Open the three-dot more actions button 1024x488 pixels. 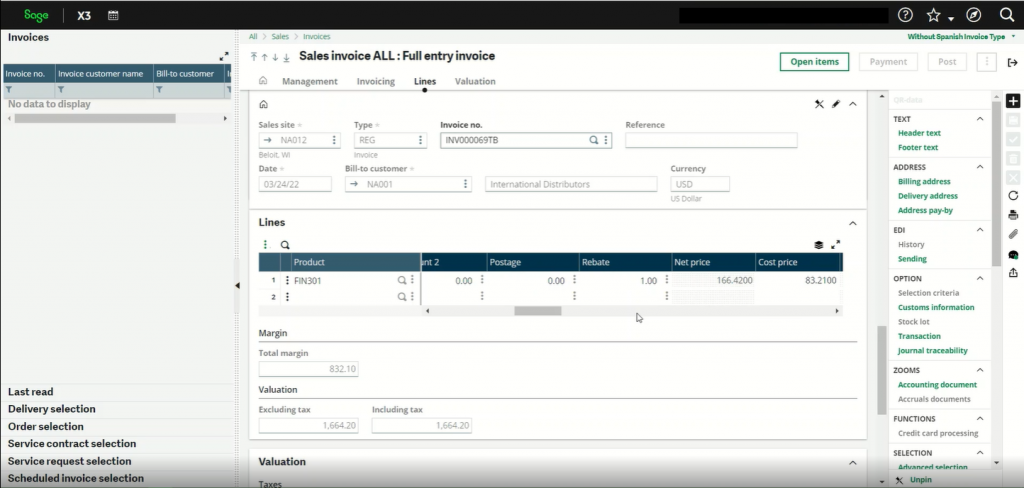click(987, 61)
